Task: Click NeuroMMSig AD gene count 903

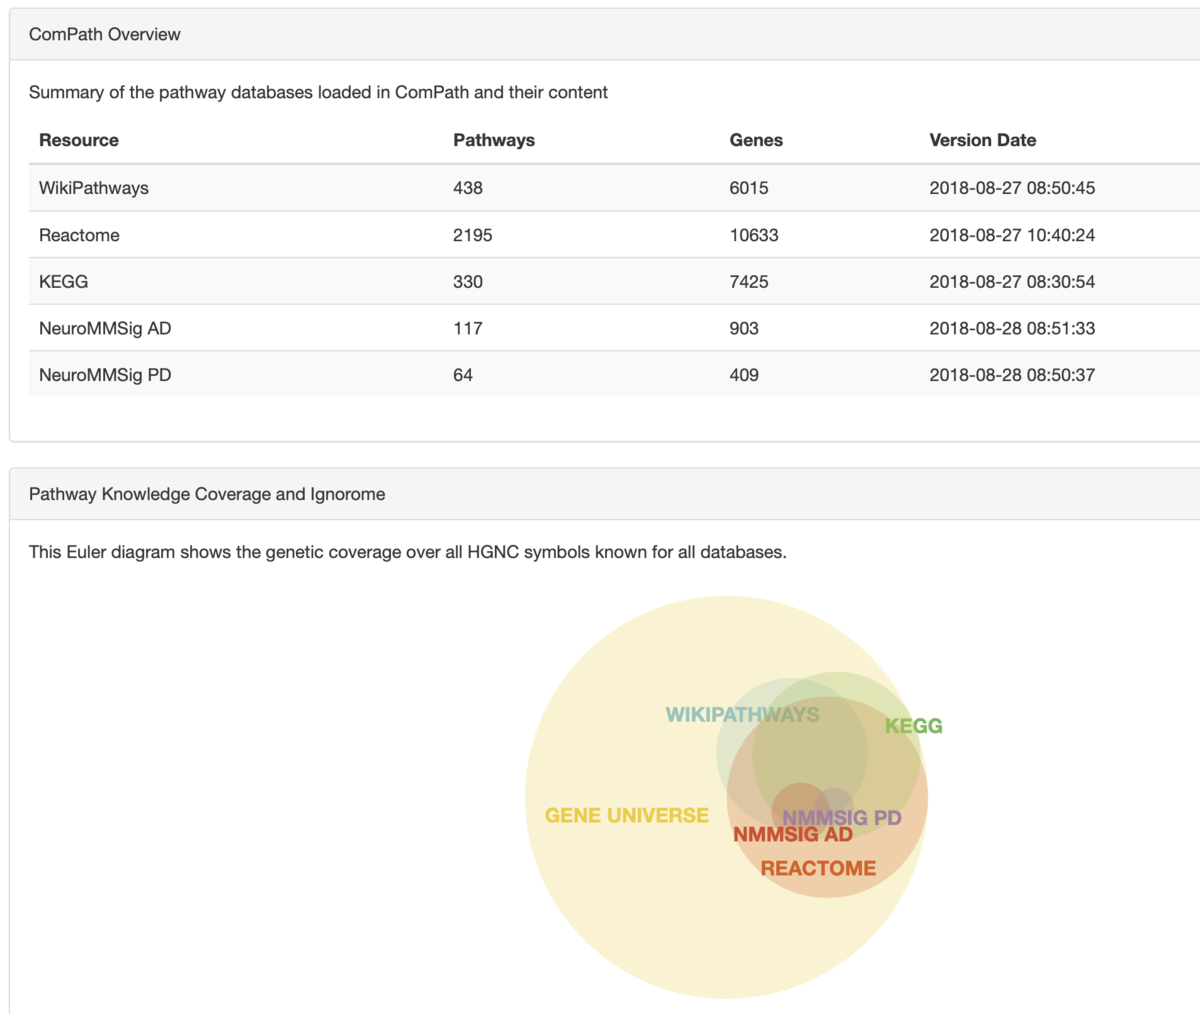Action: 744,328
